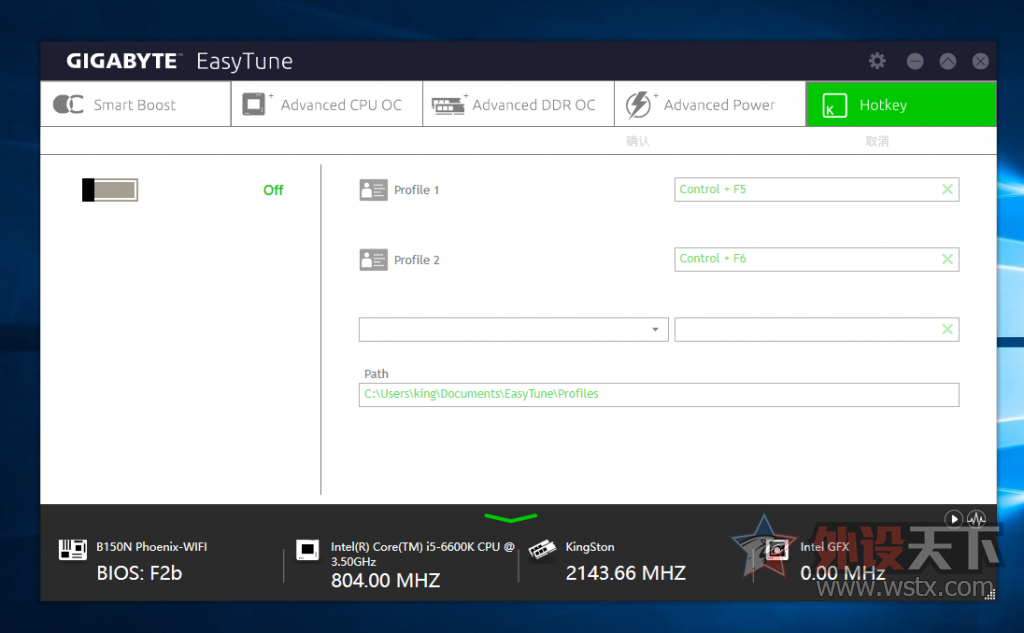Minimize the EasyTune window
1024x633 pixels.
coord(915,61)
